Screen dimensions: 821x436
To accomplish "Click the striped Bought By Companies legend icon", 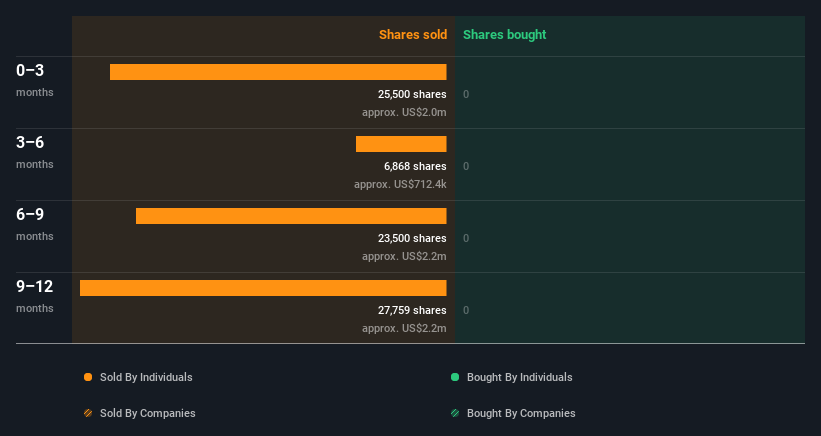I will [x=455, y=413].
